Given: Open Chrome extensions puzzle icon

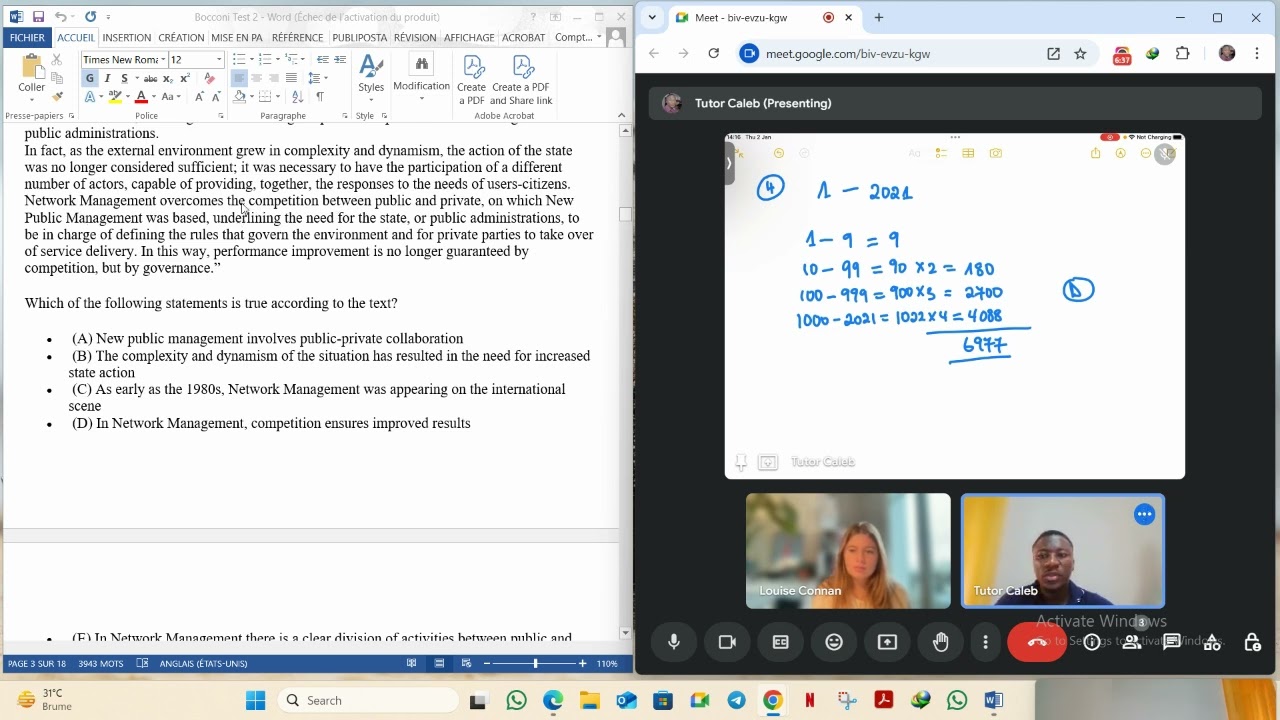Looking at the screenshot, I should point(1183,54).
